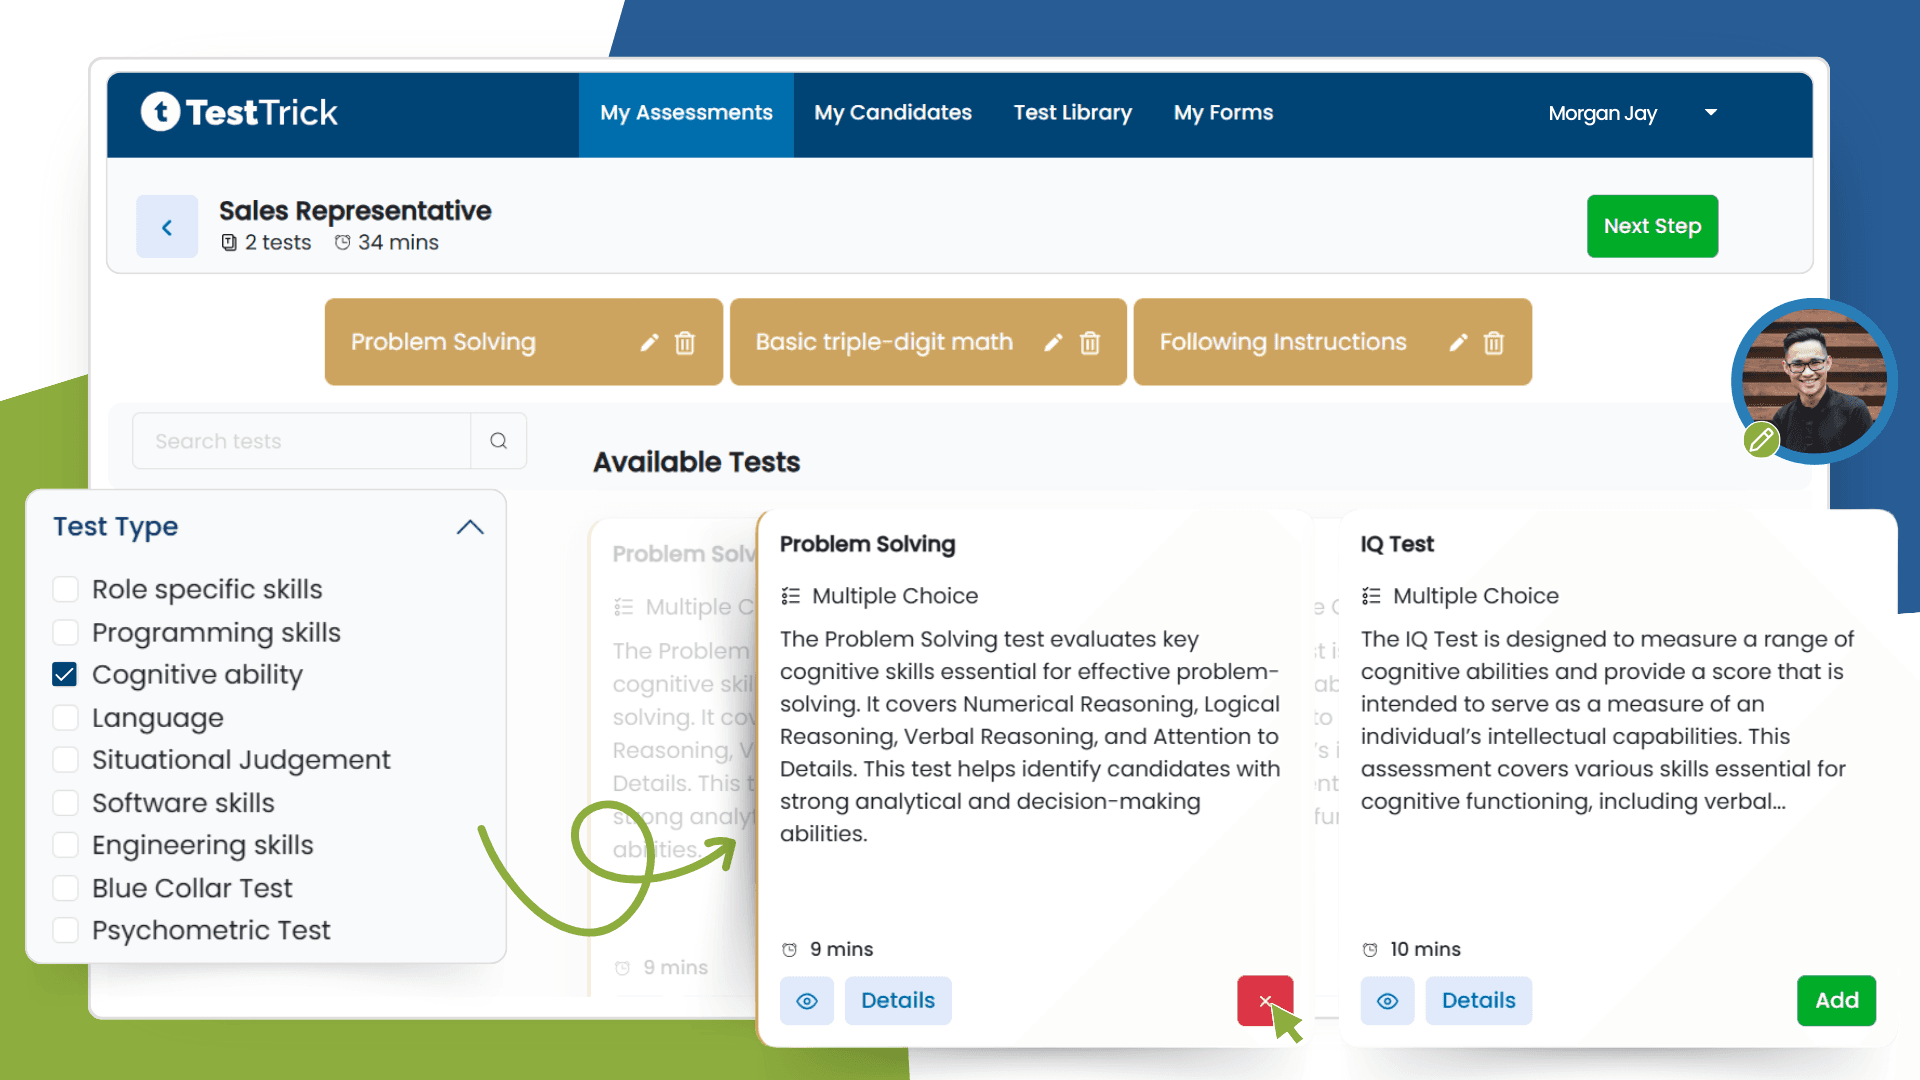The width and height of the screenshot is (1920, 1080).
Task: Navigate back from Sales Representative assessment
Action: (167, 226)
